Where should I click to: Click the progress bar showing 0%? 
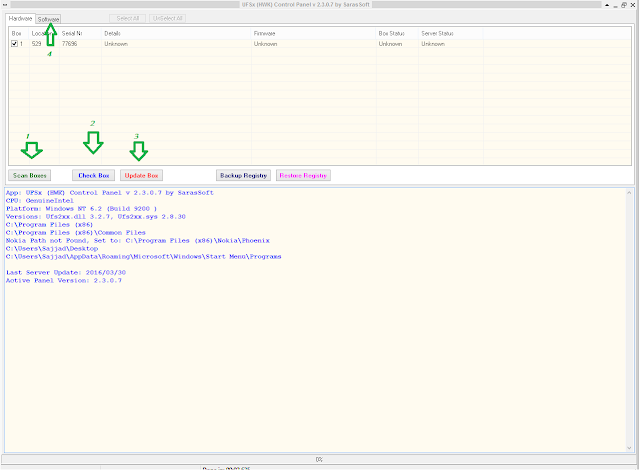click(319, 460)
